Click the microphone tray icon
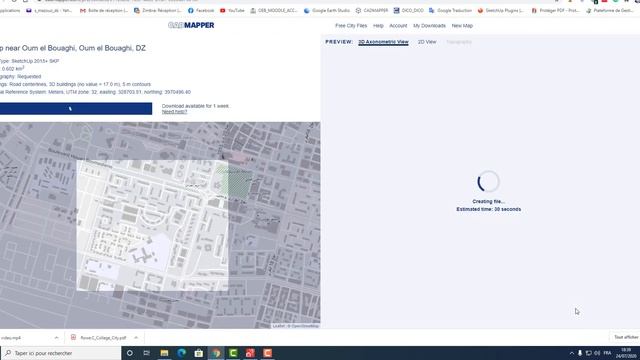640x360 pixels. tap(580, 353)
